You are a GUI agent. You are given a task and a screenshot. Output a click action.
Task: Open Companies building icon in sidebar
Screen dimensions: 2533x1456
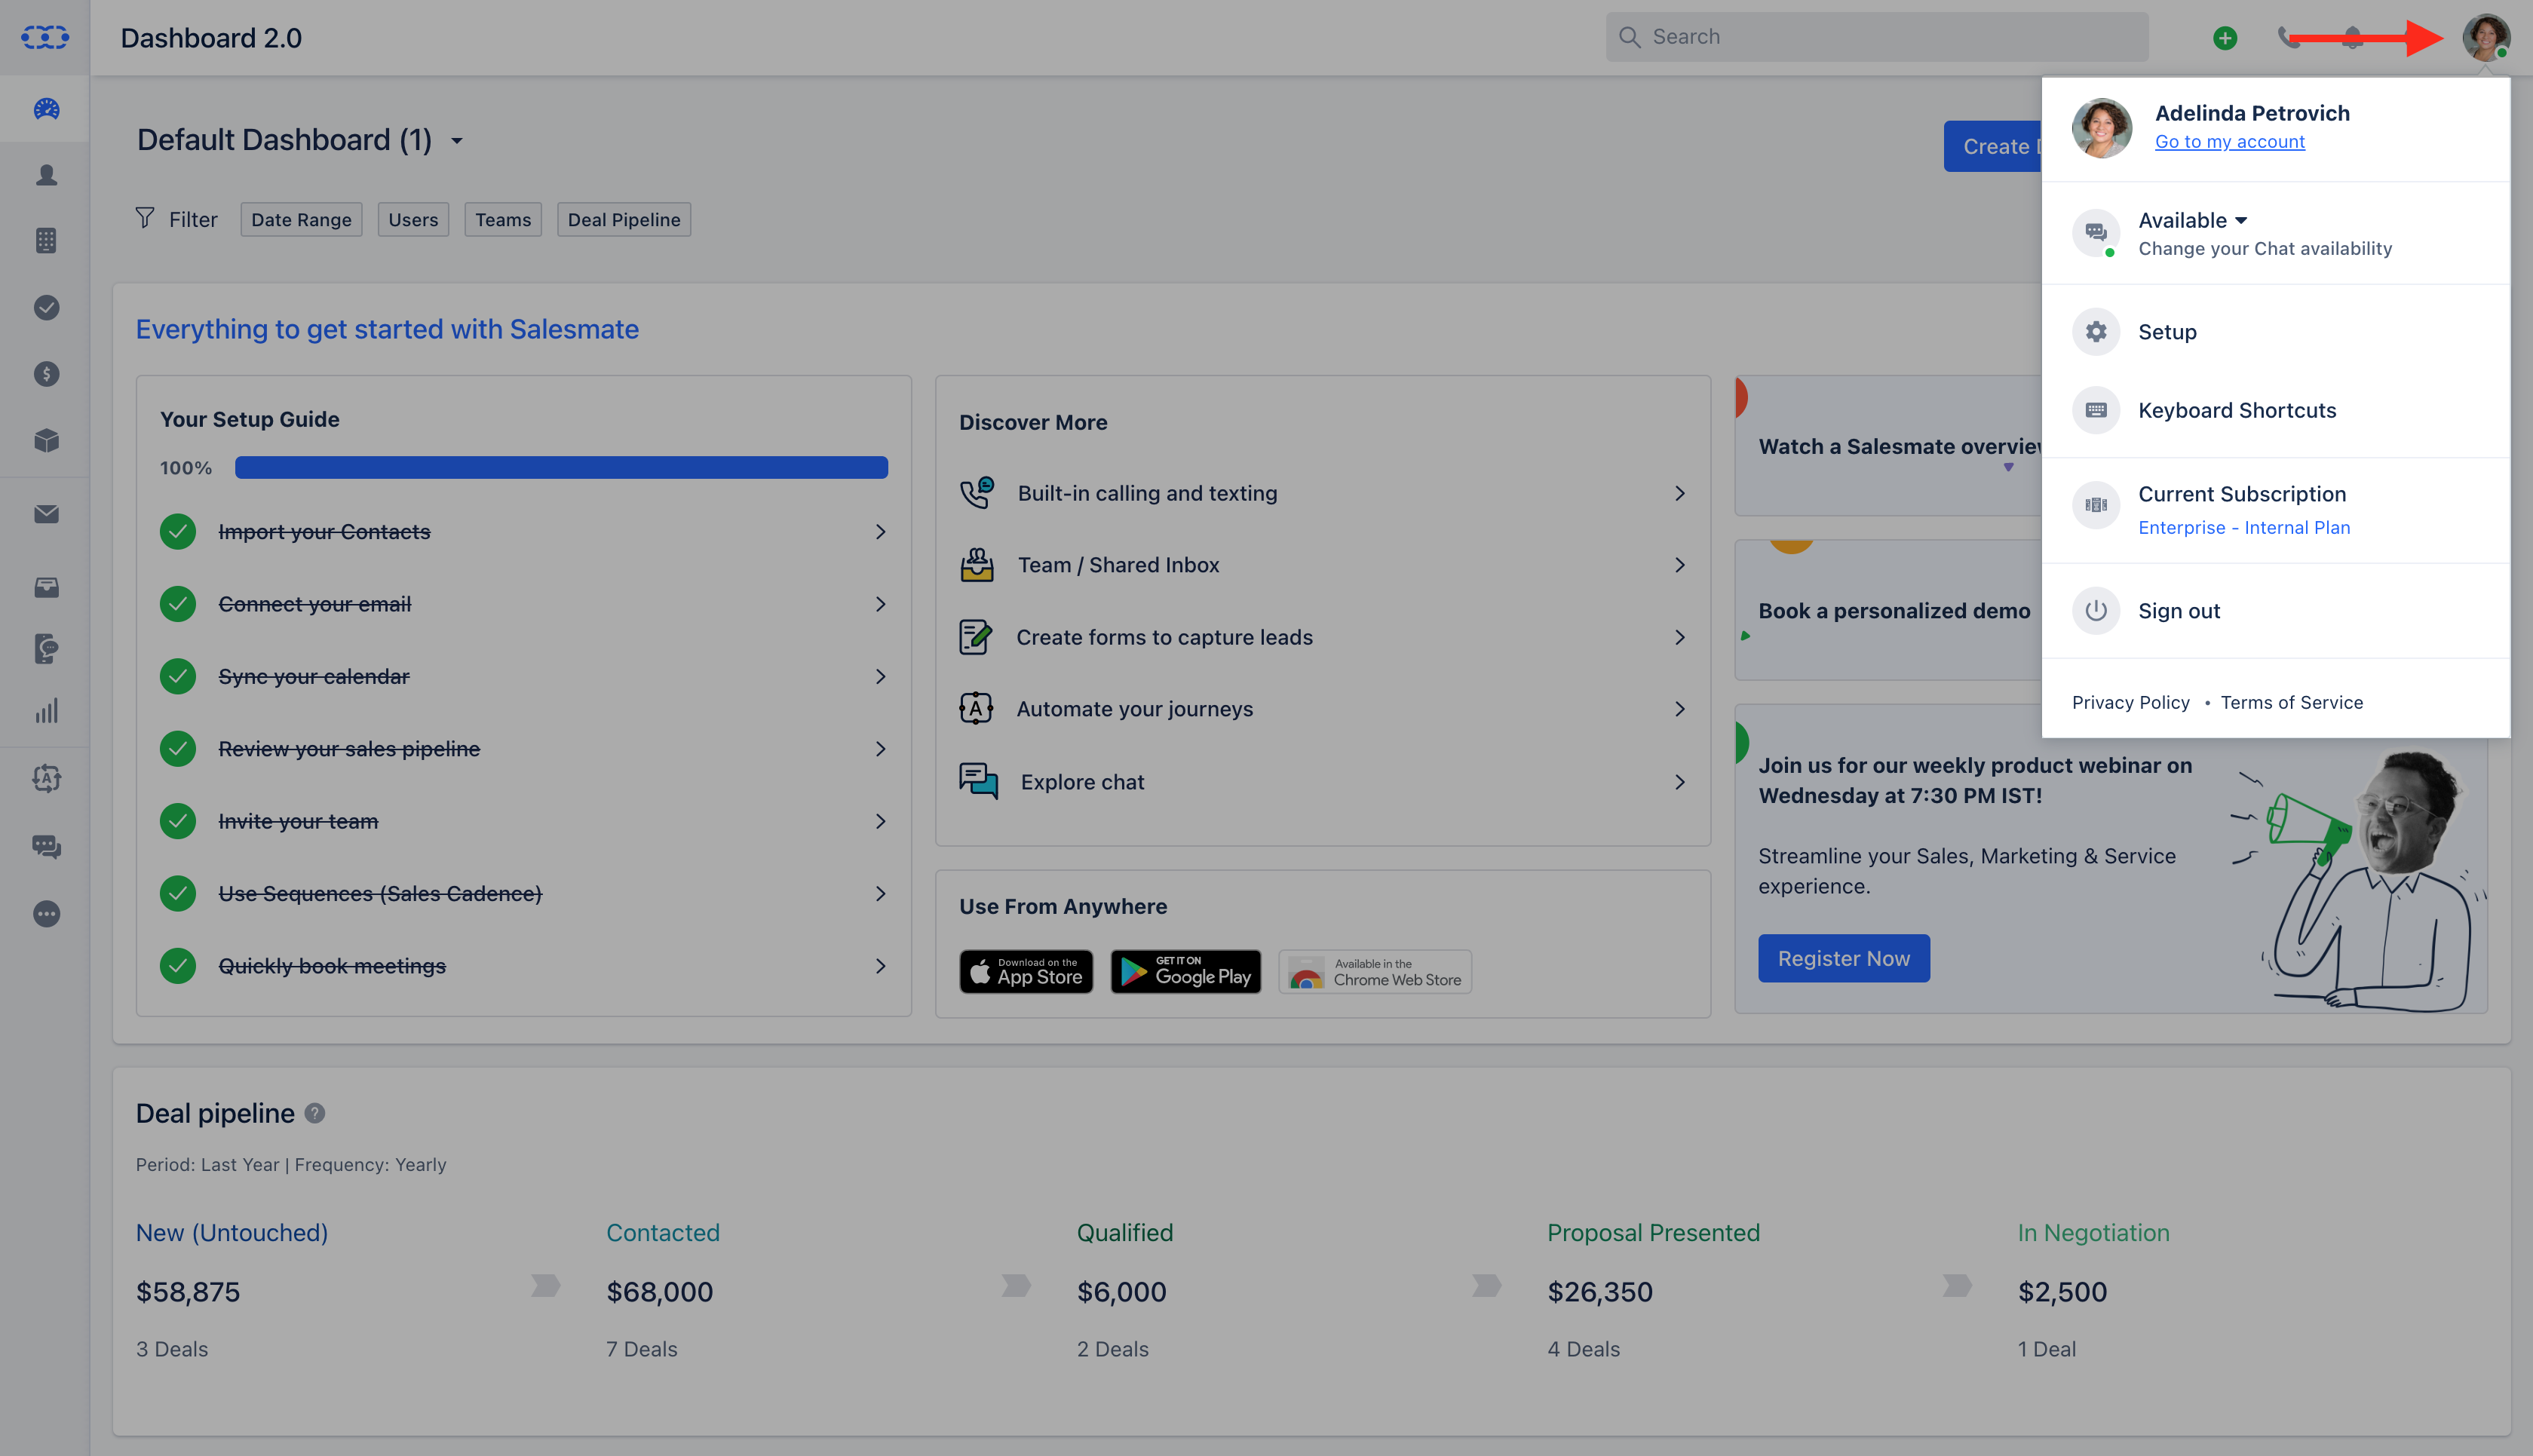pos(46,241)
